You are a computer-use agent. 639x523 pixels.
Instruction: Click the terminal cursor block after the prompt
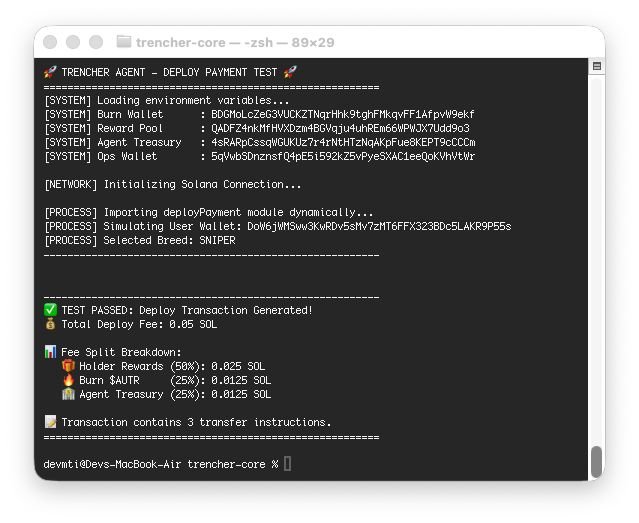(x=287, y=464)
